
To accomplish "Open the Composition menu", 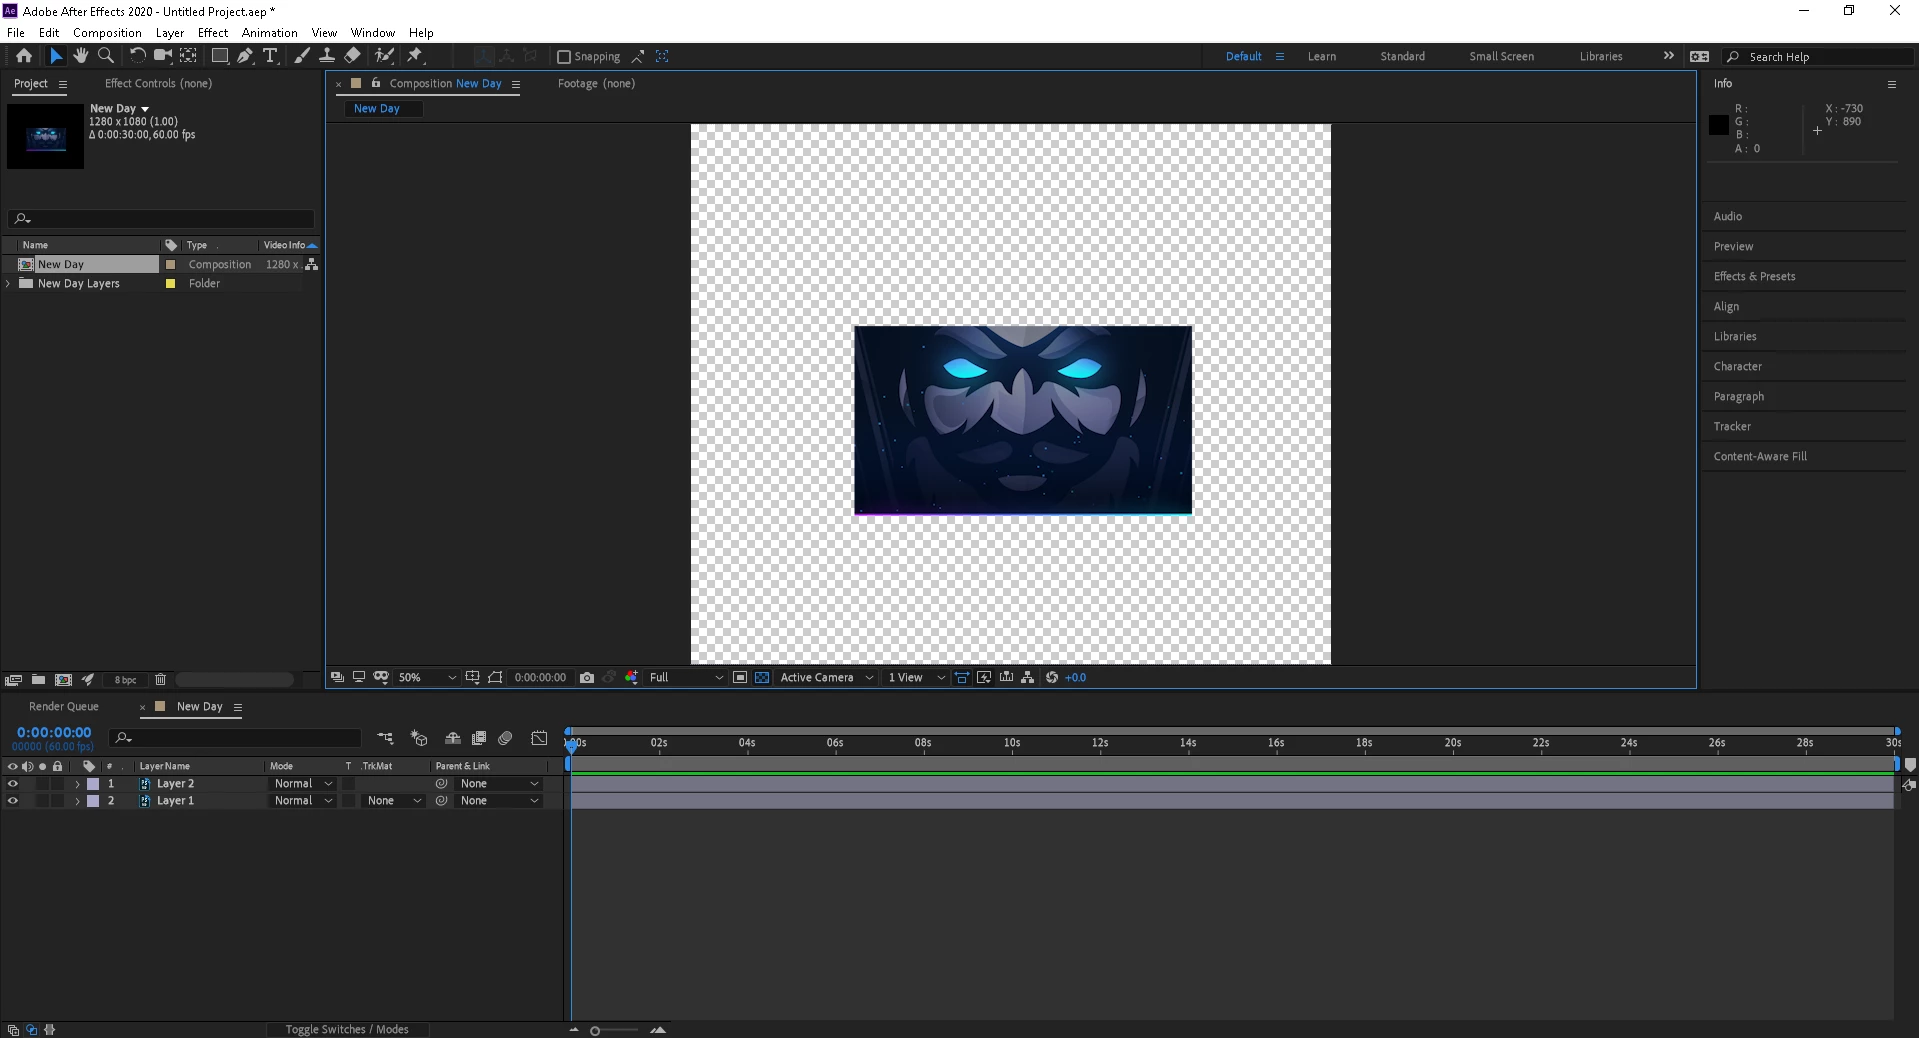I will pyautogui.click(x=107, y=33).
